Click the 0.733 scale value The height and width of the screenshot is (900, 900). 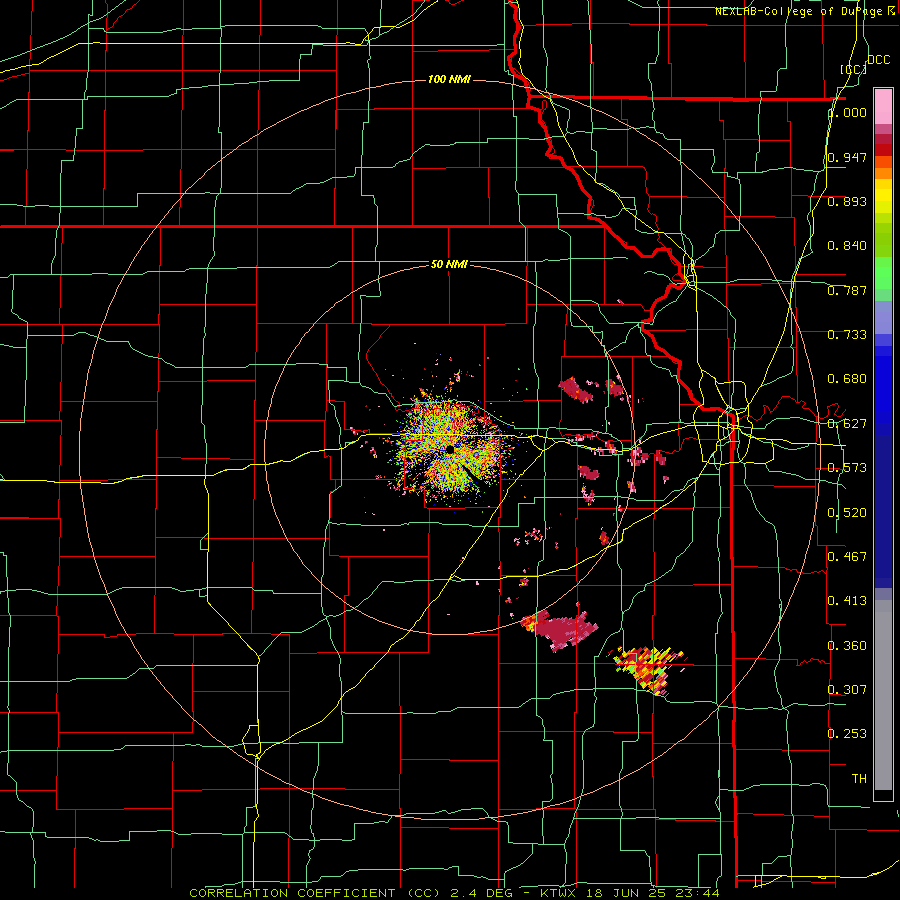[x=847, y=335]
